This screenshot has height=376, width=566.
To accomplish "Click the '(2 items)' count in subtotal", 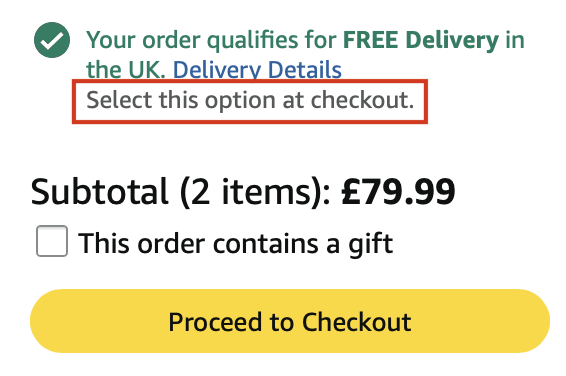I will point(255,192).
